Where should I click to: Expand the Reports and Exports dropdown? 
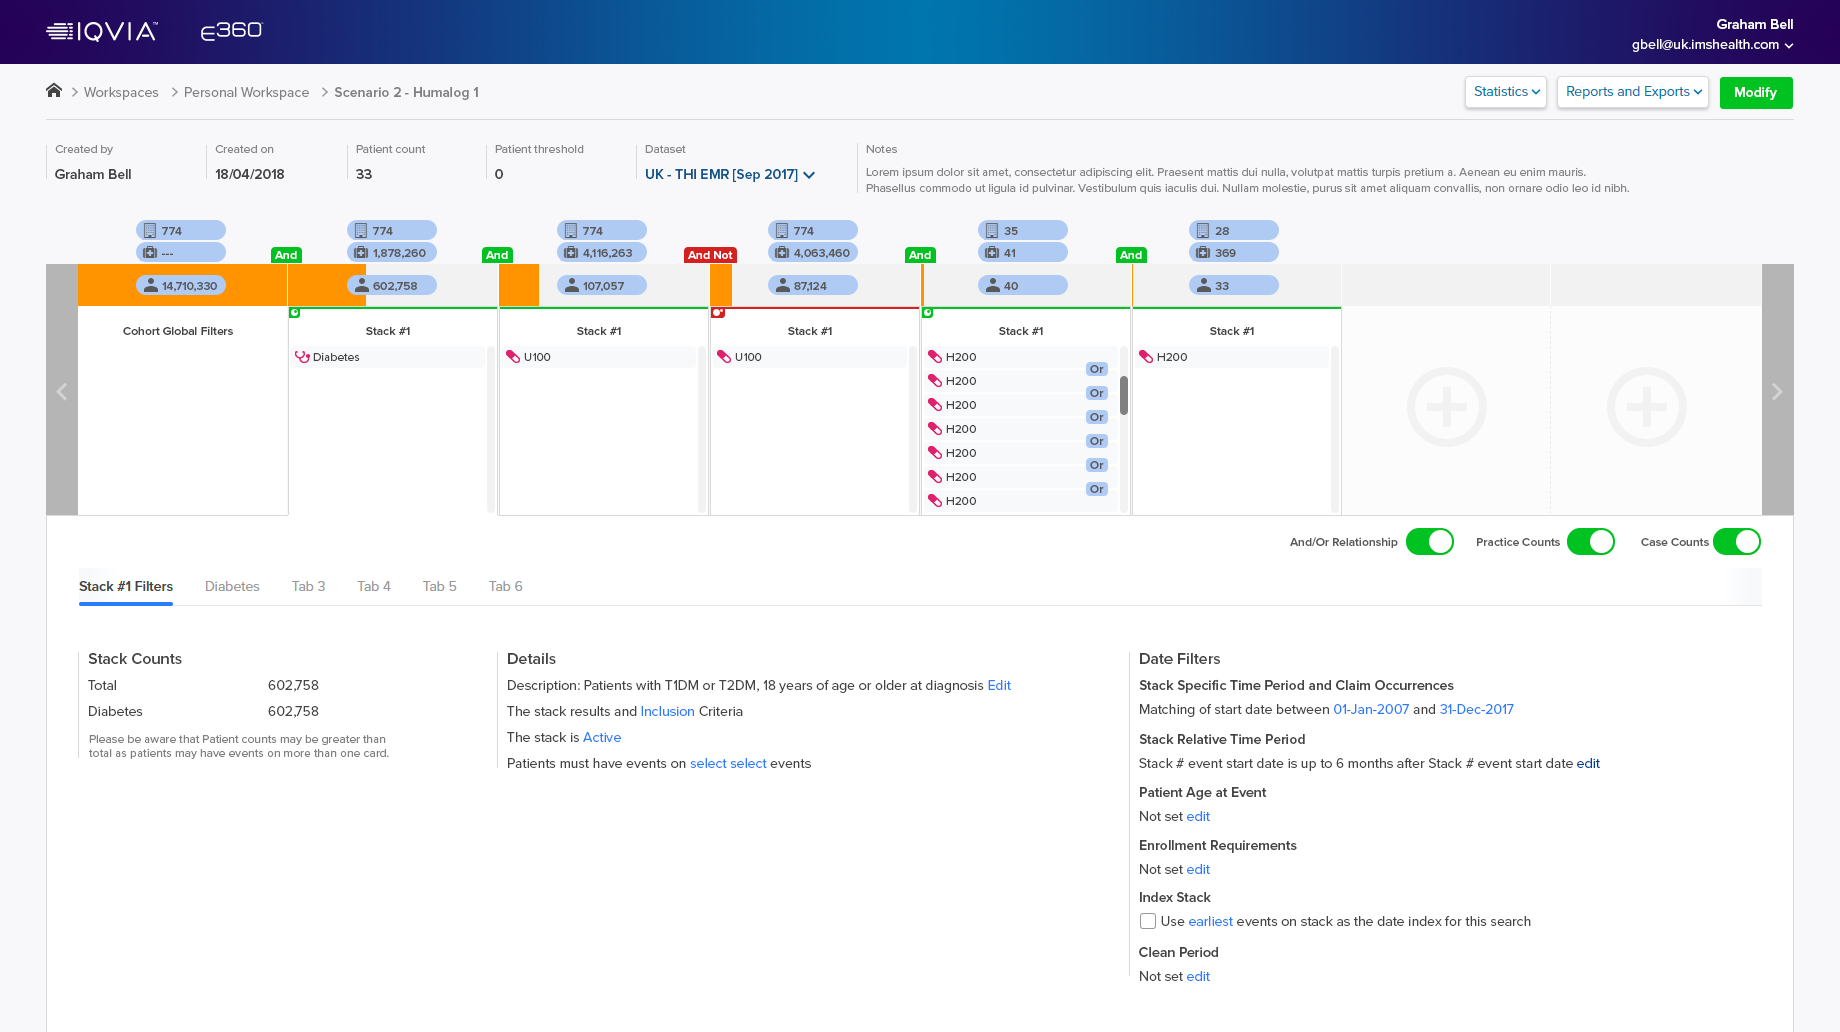click(x=1632, y=92)
